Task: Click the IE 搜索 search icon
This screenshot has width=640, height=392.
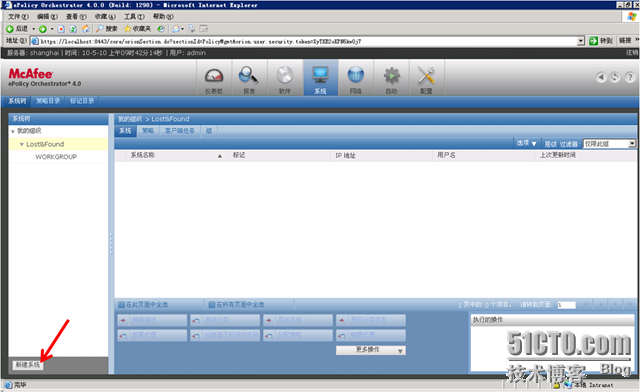Action: point(107,29)
